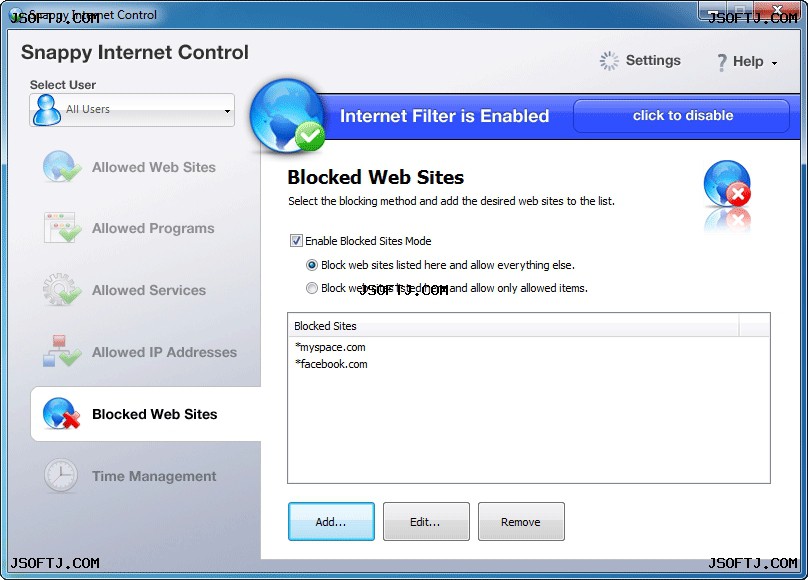The width and height of the screenshot is (808, 580).
Task: Click the Blocked Sites column header
Action: 513,326
